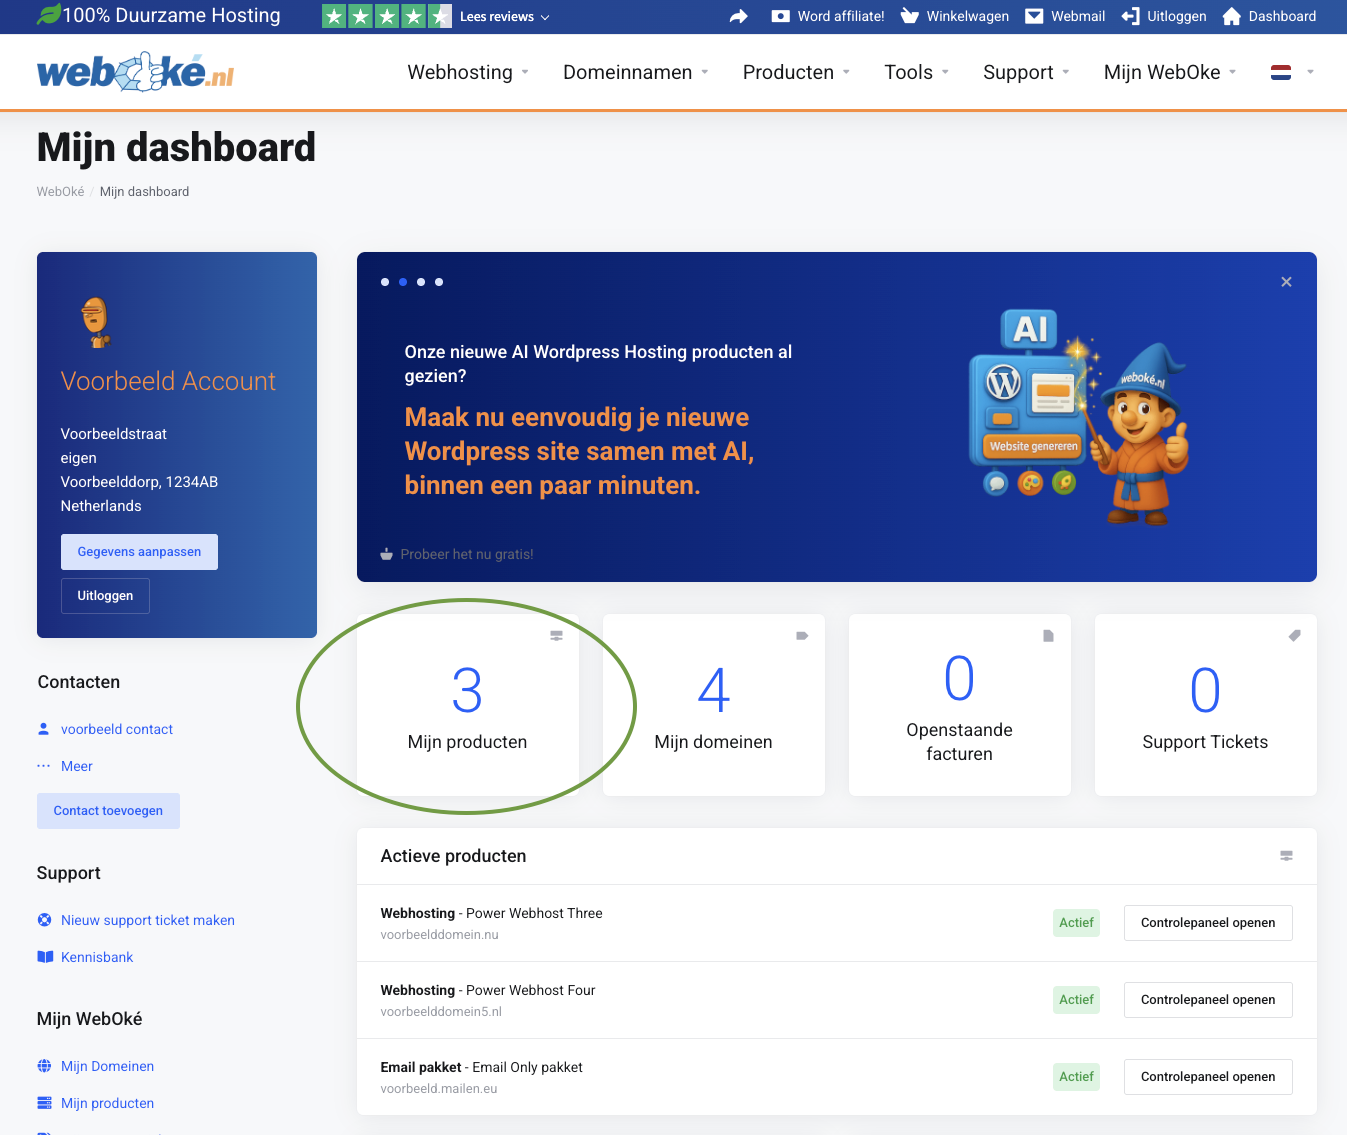
Task: Open Webmail from the top bar
Action: 1065,16
